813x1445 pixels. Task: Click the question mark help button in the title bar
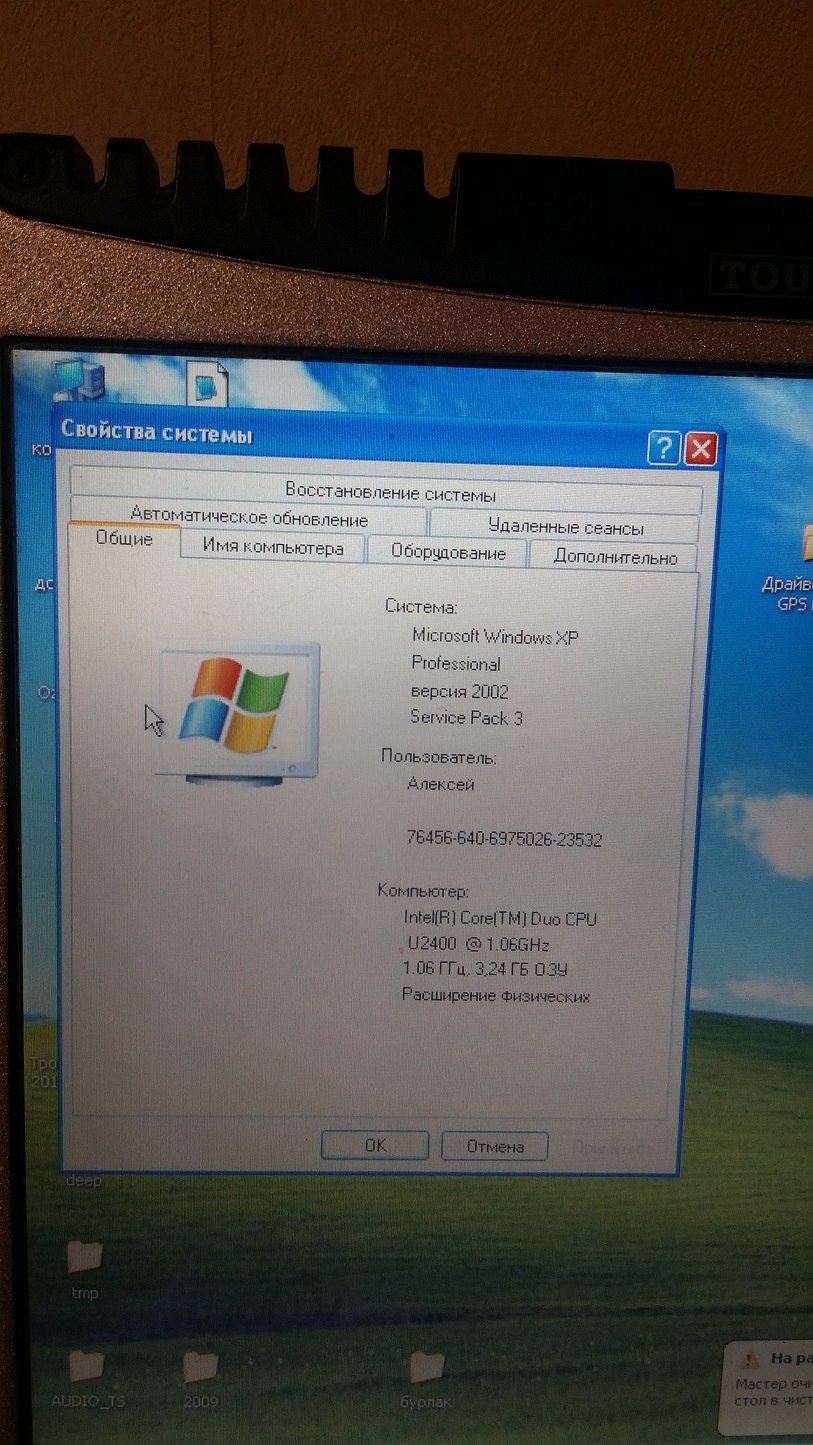pos(663,448)
